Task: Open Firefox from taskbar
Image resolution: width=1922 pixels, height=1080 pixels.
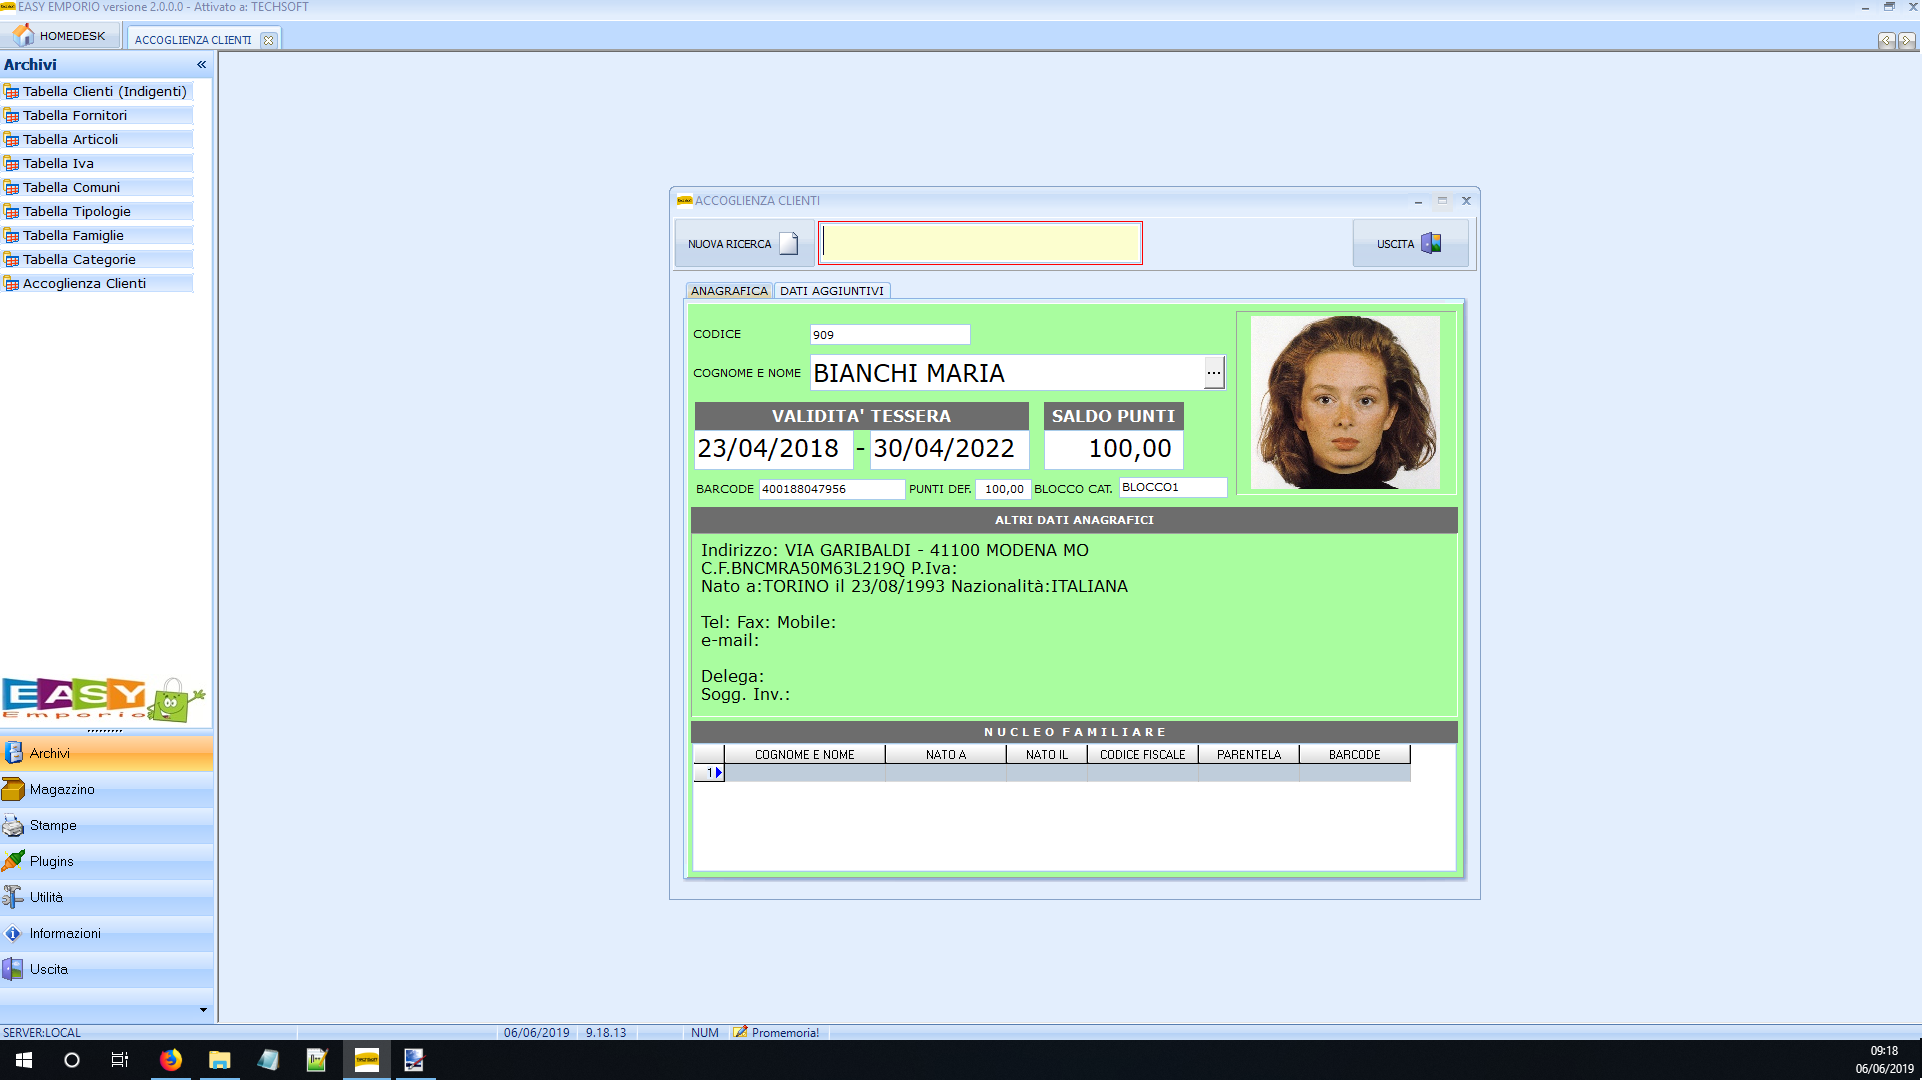Action: [171, 1060]
